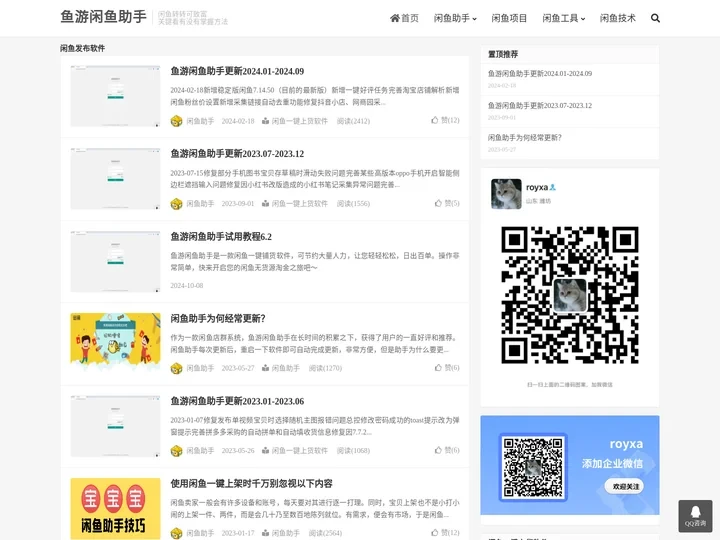Screen dimensions: 720x540
Task: Open sidebar pinned link 闲鱼助手为何经常更新?
Action: (524, 138)
